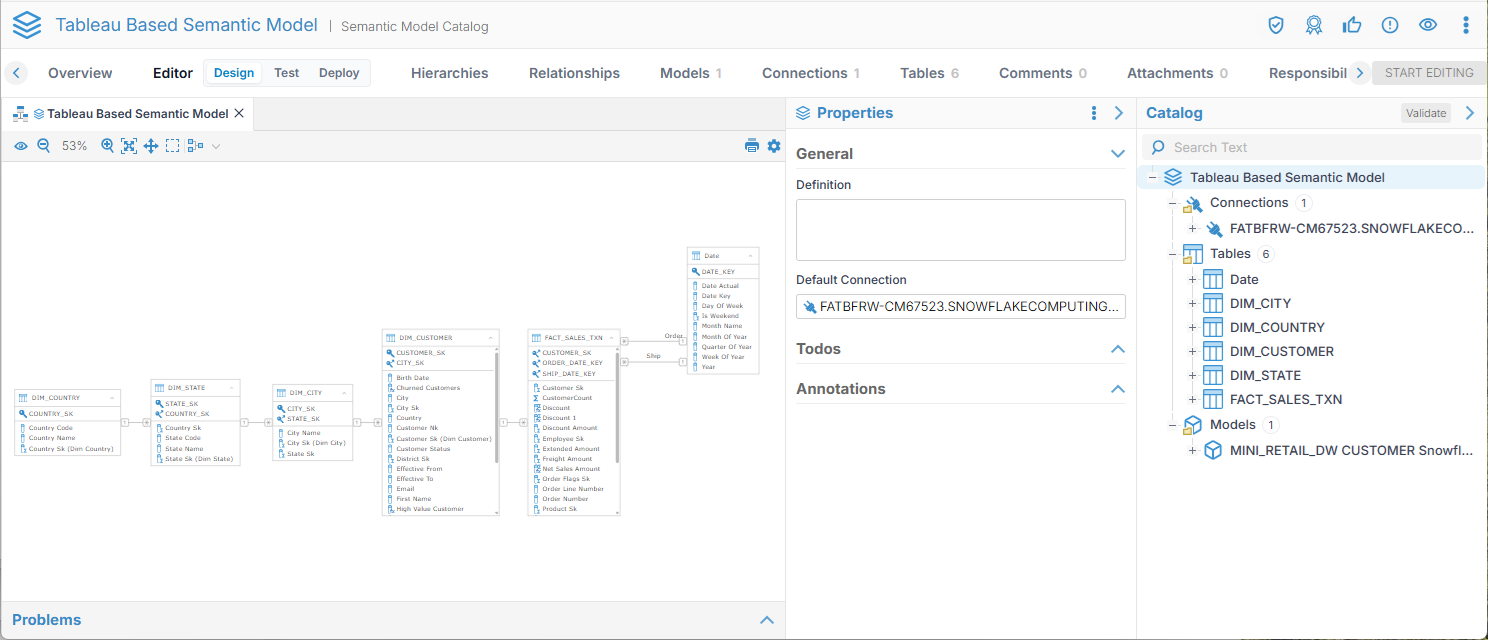Open the Hierarchies tab

449,73
